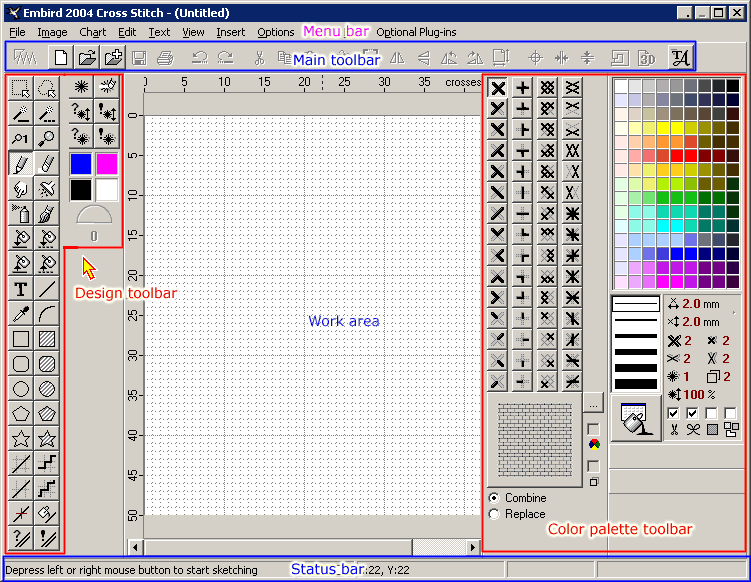751x582 pixels.
Task: Open the Text menu
Action: (159, 32)
